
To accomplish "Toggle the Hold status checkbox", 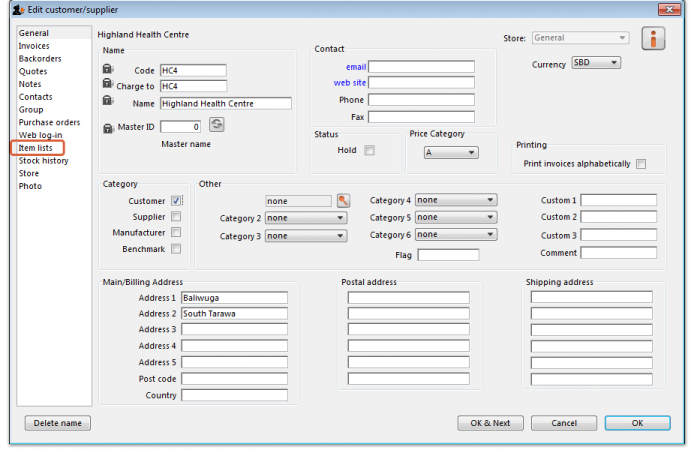I will 369,151.
